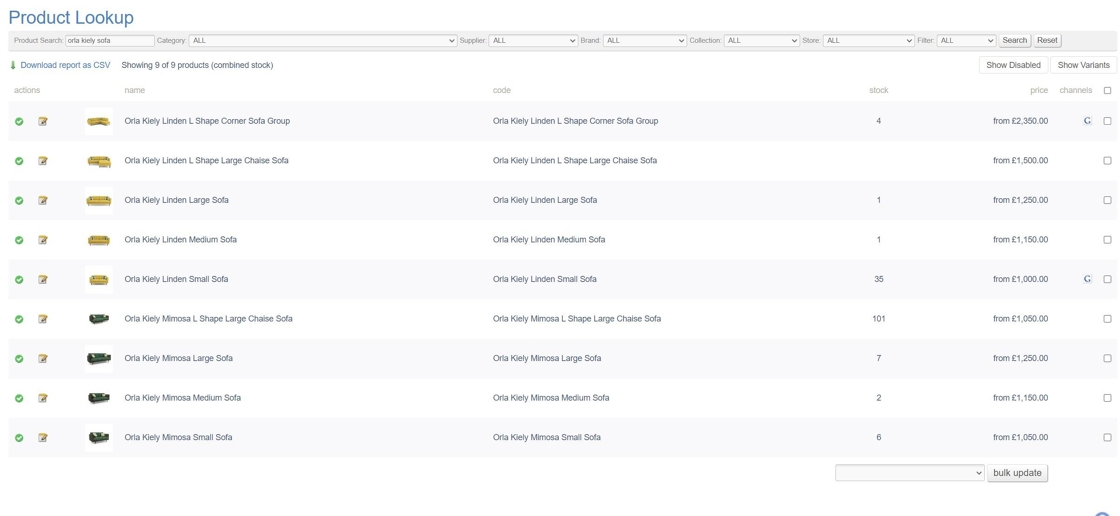The height and width of the screenshot is (516, 1120).
Task: Click Google channel icon for Linden Small Sofa
Action: point(1087,279)
